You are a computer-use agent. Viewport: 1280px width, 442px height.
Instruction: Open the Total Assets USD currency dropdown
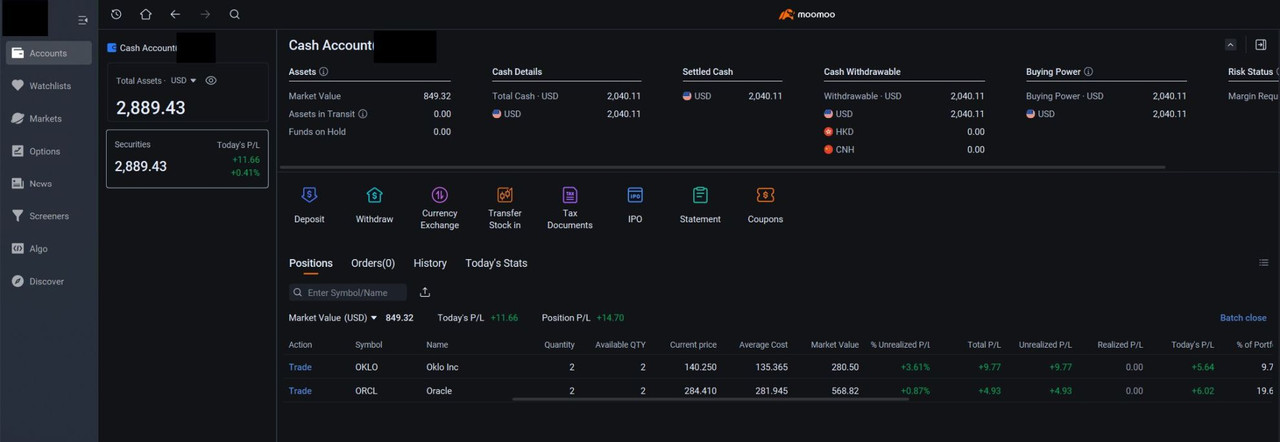coord(183,80)
